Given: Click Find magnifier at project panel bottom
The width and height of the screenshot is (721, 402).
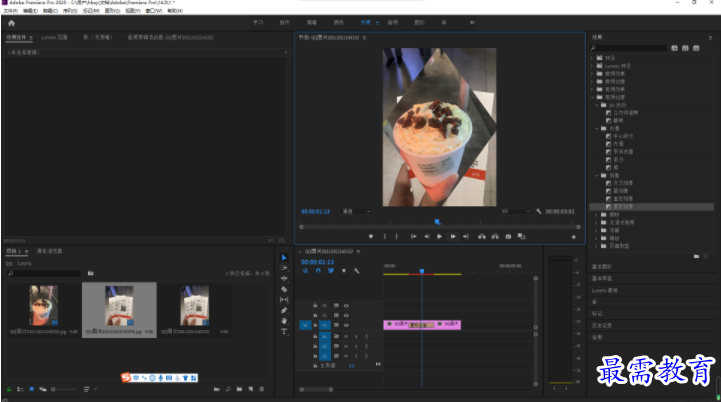Looking at the screenshot, I should tap(228, 389).
